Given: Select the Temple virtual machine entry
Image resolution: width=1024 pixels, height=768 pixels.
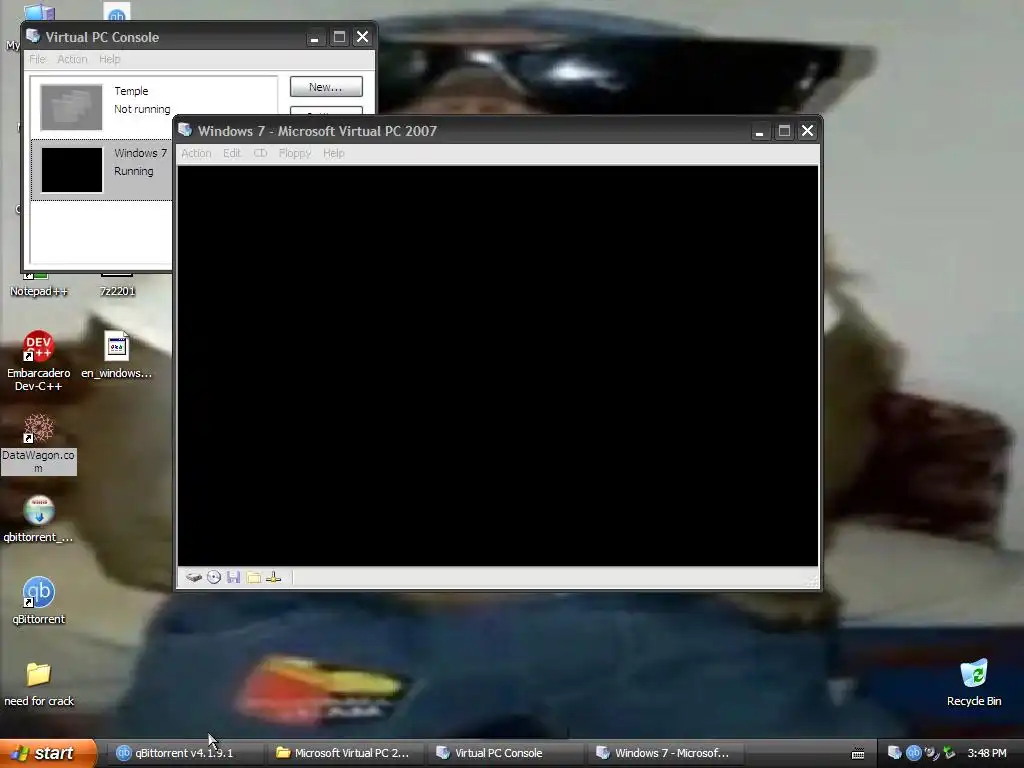Looking at the screenshot, I should click(154, 106).
